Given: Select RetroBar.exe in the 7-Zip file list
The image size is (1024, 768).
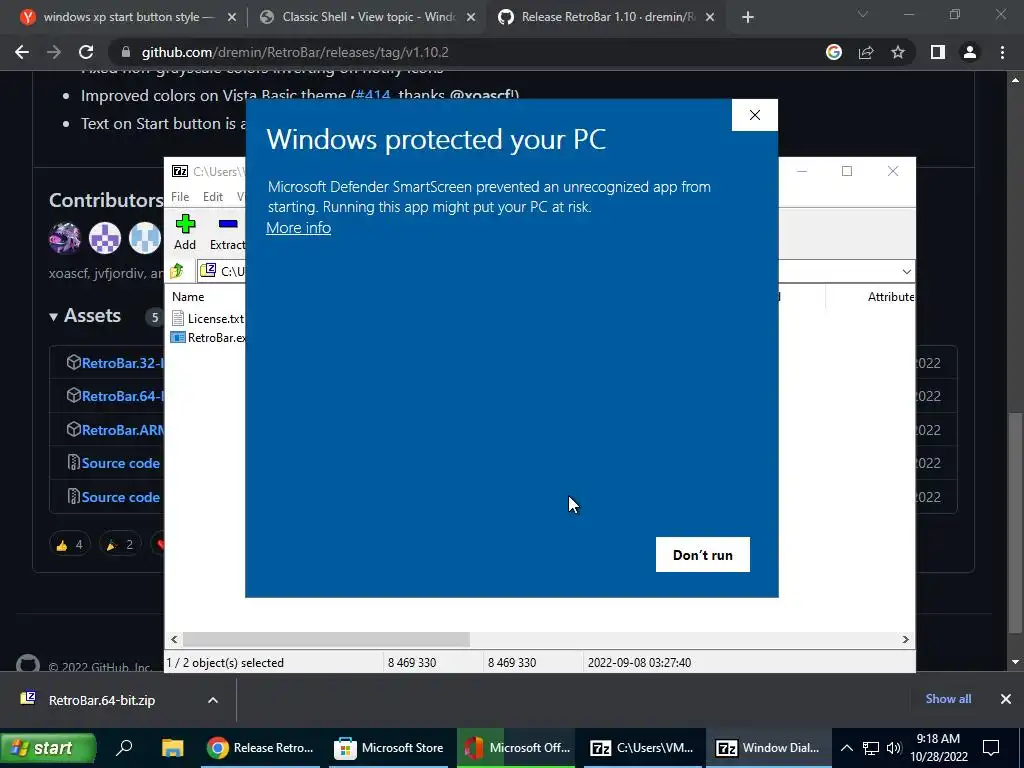Looking at the screenshot, I should tap(208, 338).
